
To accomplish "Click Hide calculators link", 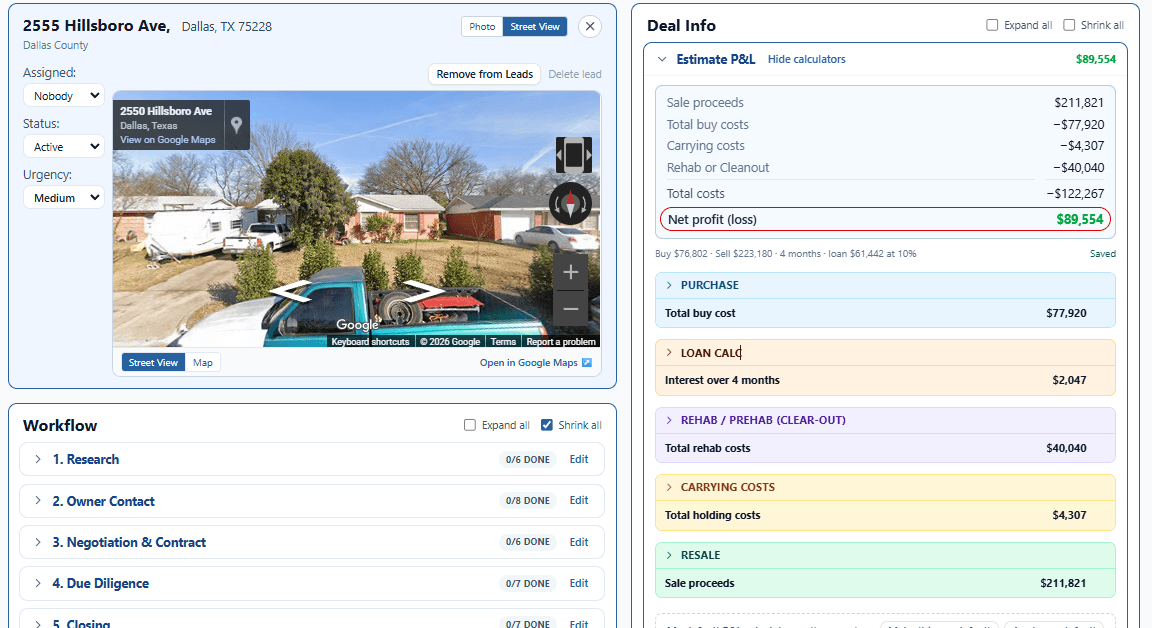I will tap(807, 59).
